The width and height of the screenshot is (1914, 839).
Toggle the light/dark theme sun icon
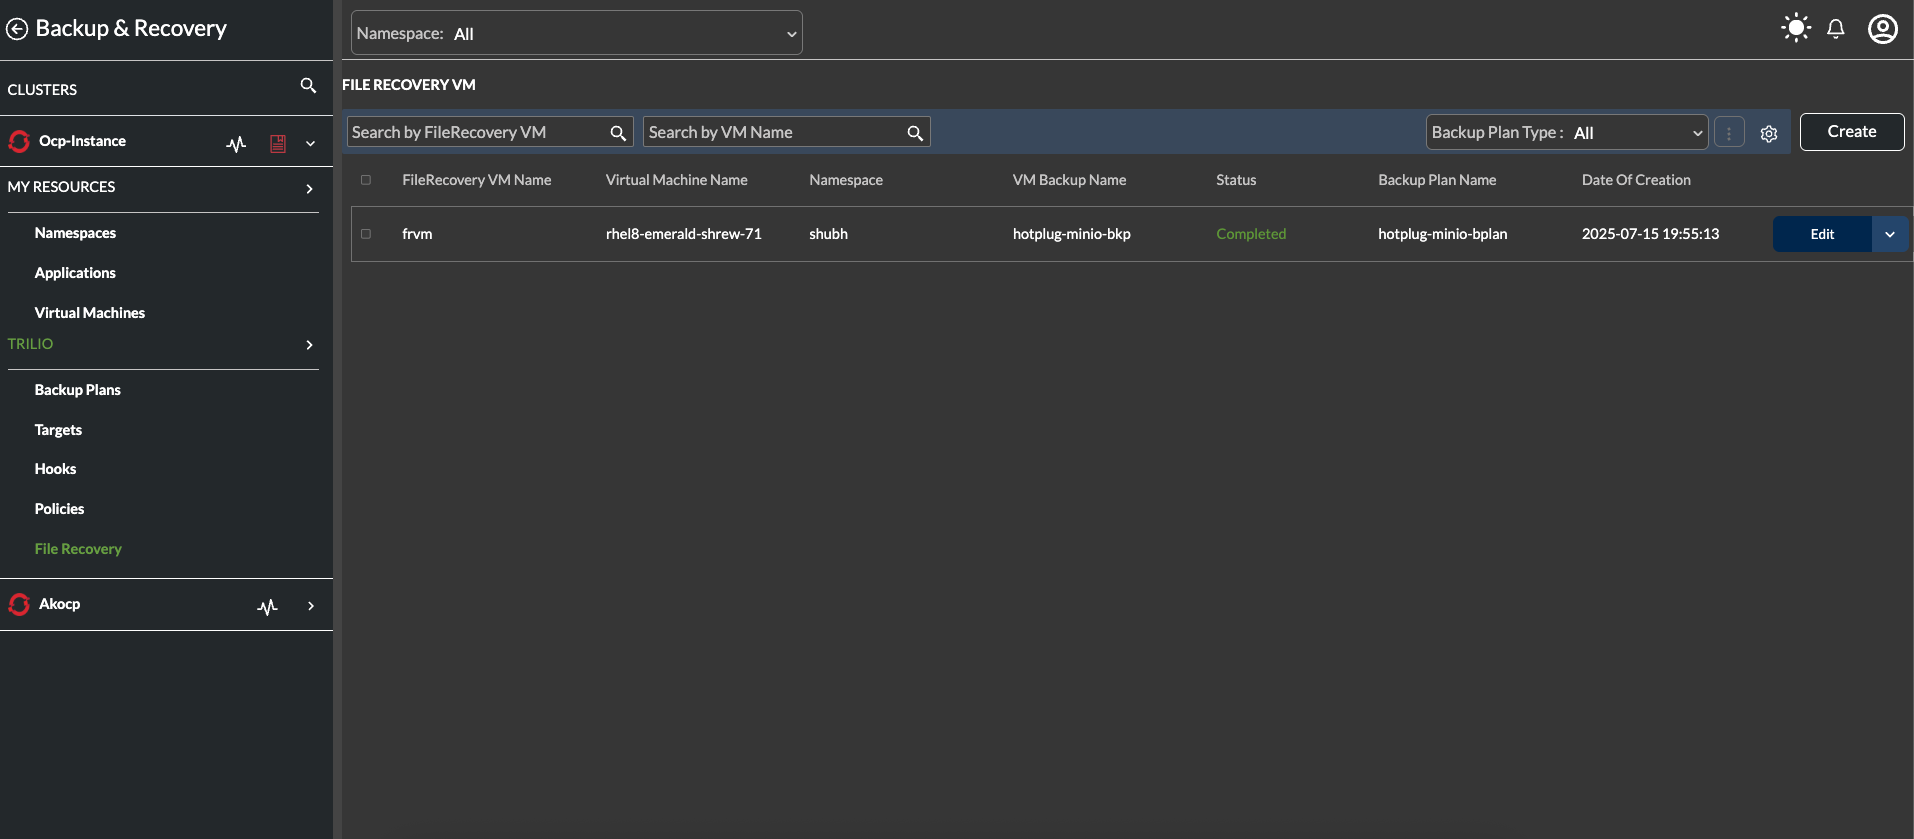click(x=1795, y=28)
